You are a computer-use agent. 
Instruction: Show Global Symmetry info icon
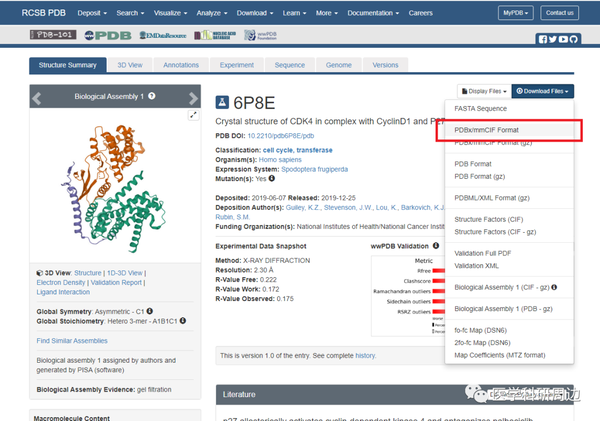click(x=150, y=311)
